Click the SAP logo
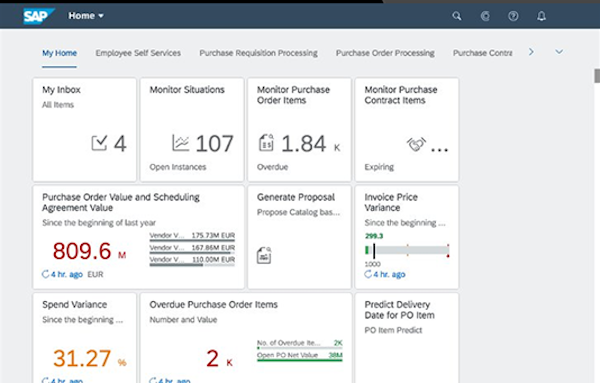 pos(39,16)
